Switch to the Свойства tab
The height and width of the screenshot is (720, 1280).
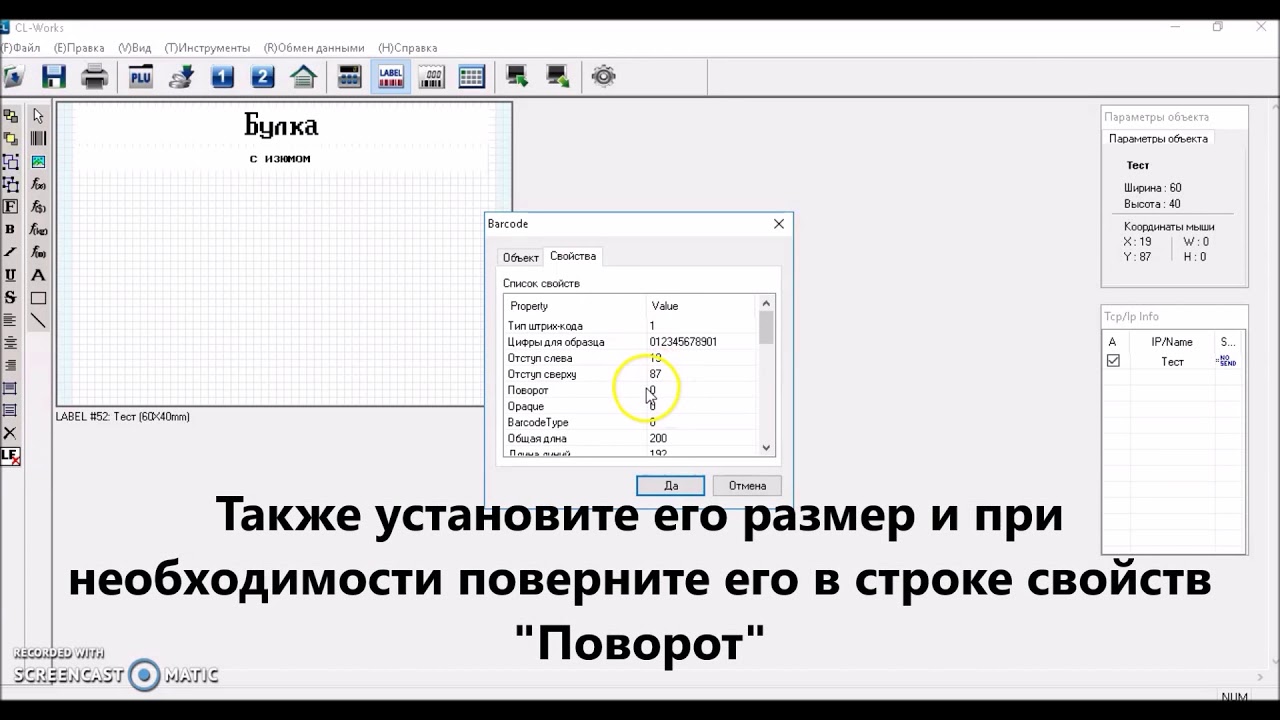point(573,256)
